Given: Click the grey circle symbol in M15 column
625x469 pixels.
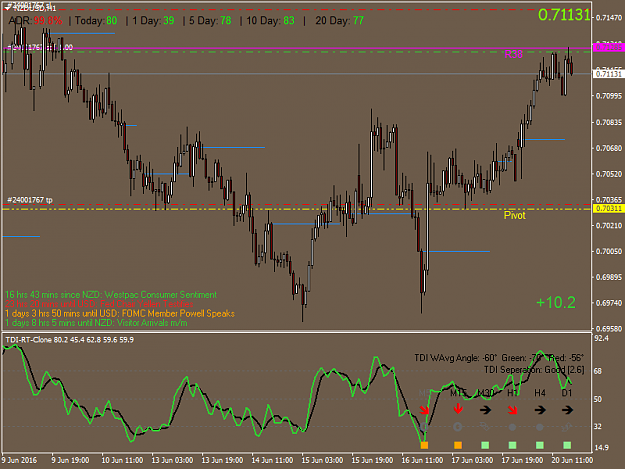Looking at the screenshot, I should pos(458,427).
